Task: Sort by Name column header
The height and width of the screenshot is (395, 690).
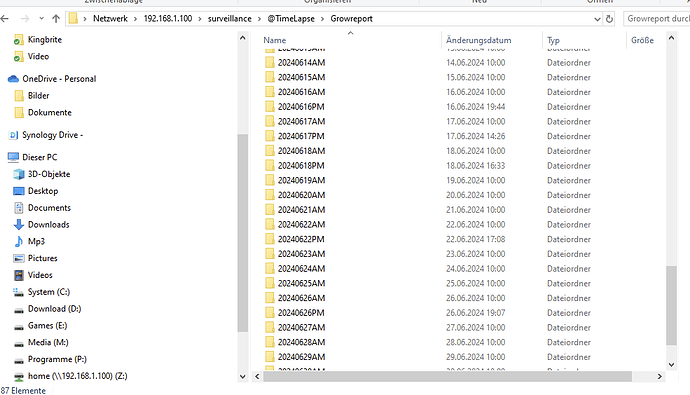Action: (x=275, y=40)
